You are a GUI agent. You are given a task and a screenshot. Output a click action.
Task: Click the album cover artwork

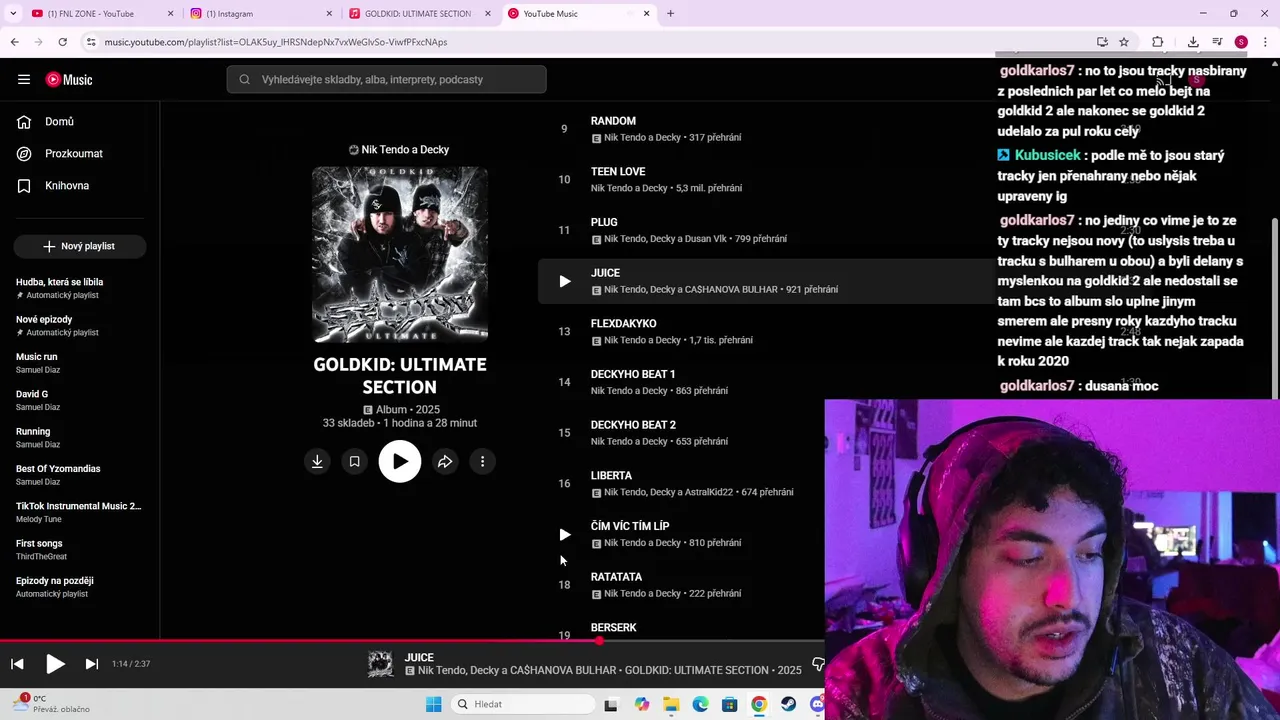[x=400, y=254]
